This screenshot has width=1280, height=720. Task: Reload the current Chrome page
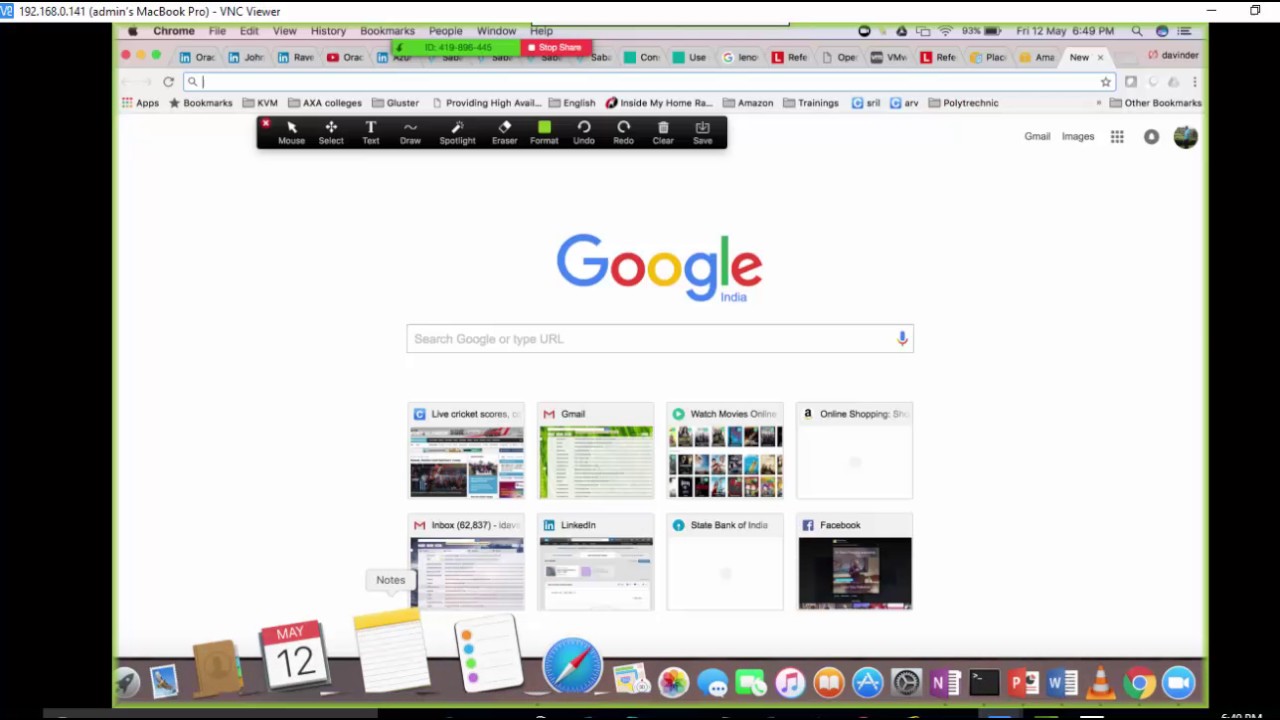coord(168,82)
